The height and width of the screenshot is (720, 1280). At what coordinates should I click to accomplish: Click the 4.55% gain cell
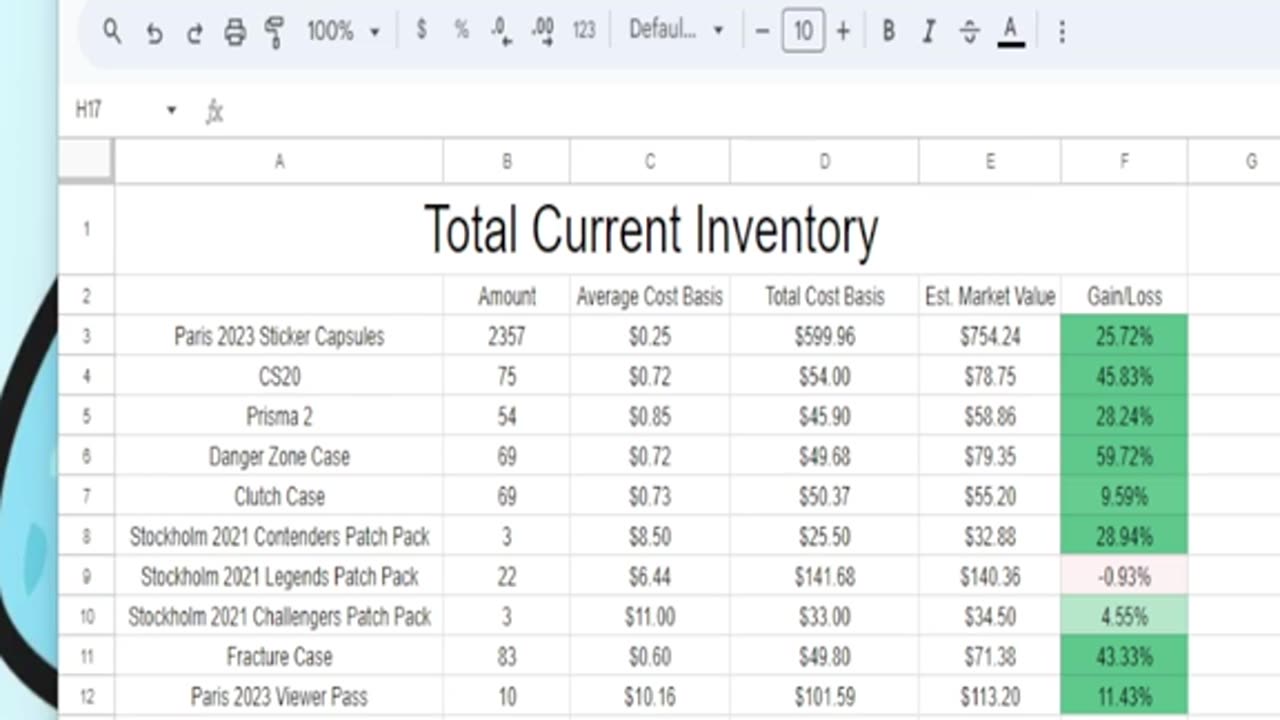point(1124,616)
